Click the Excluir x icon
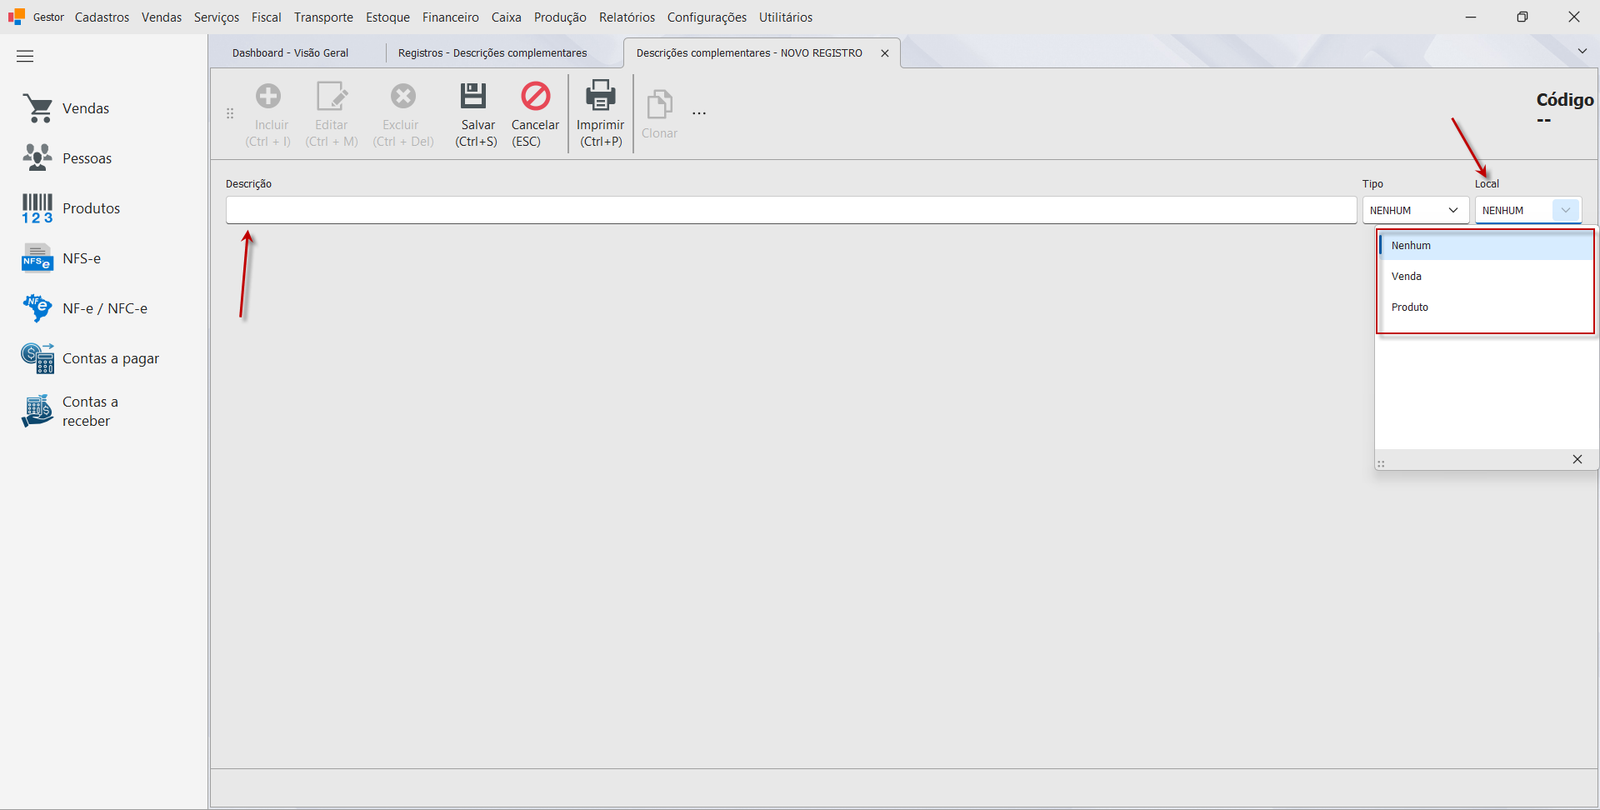The width and height of the screenshot is (1600, 810). point(403,96)
